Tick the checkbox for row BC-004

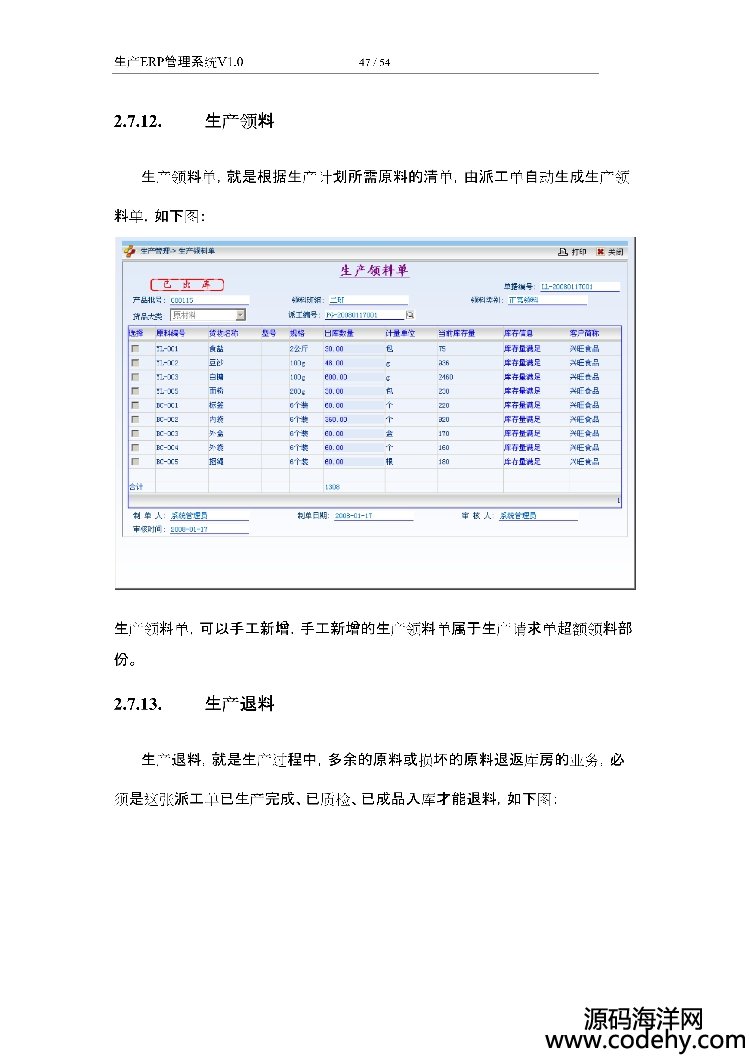pyautogui.click(x=135, y=448)
